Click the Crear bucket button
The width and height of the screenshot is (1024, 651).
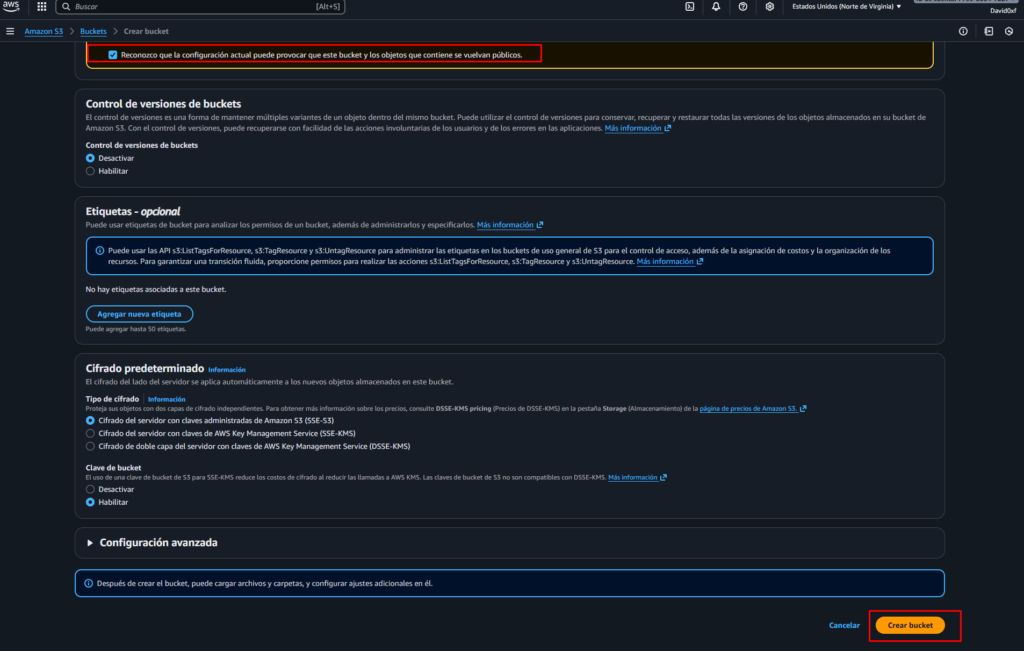coord(909,625)
